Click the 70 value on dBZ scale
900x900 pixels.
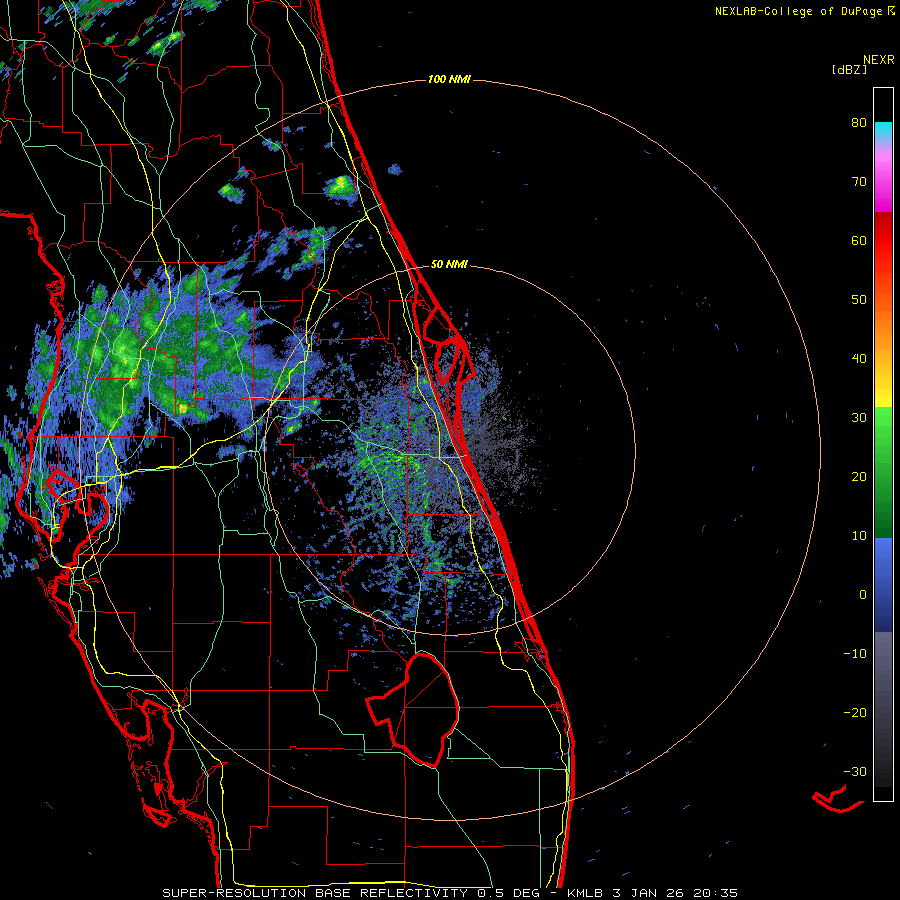click(859, 181)
